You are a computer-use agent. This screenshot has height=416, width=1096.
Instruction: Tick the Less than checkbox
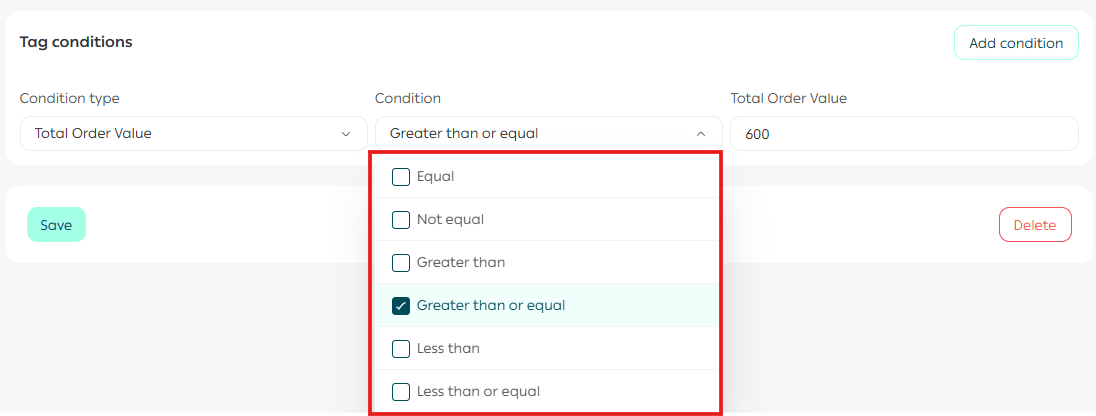pos(401,349)
